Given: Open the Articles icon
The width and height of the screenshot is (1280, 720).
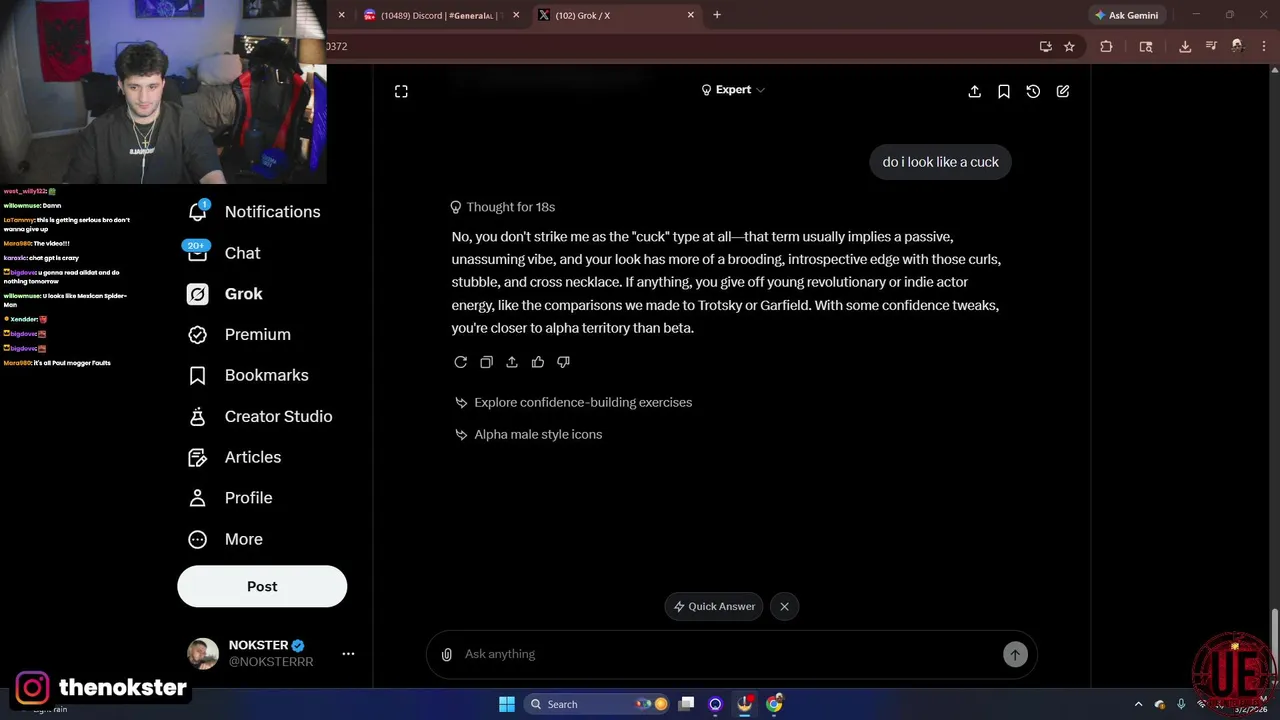Looking at the screenshot, I should 198,458.
